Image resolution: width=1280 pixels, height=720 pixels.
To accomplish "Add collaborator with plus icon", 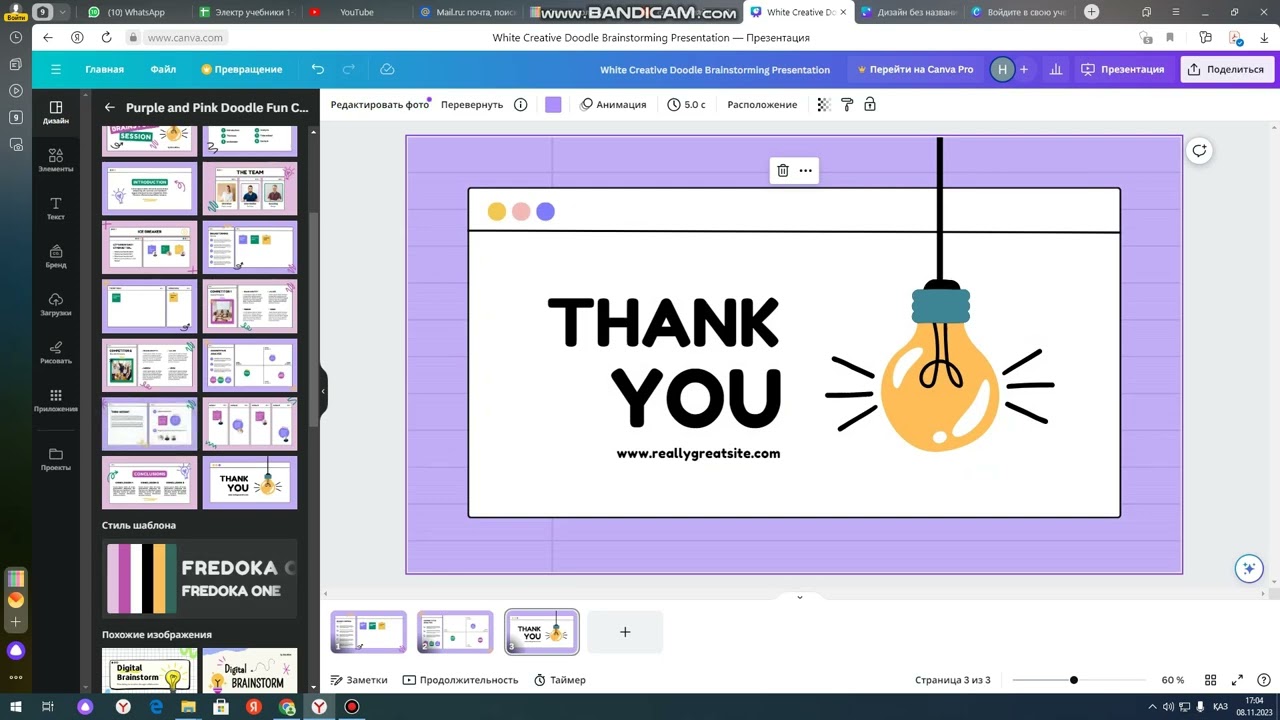I will (x=1023, y=69).
